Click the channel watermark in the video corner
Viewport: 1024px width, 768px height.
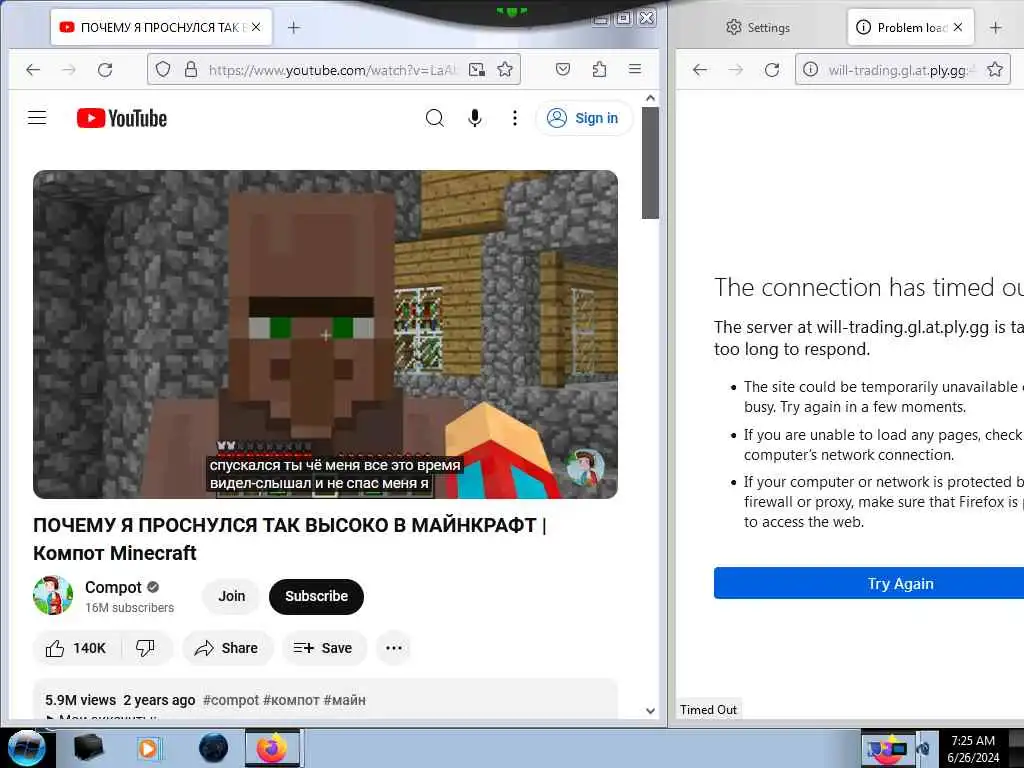click(x=585, y=467)
